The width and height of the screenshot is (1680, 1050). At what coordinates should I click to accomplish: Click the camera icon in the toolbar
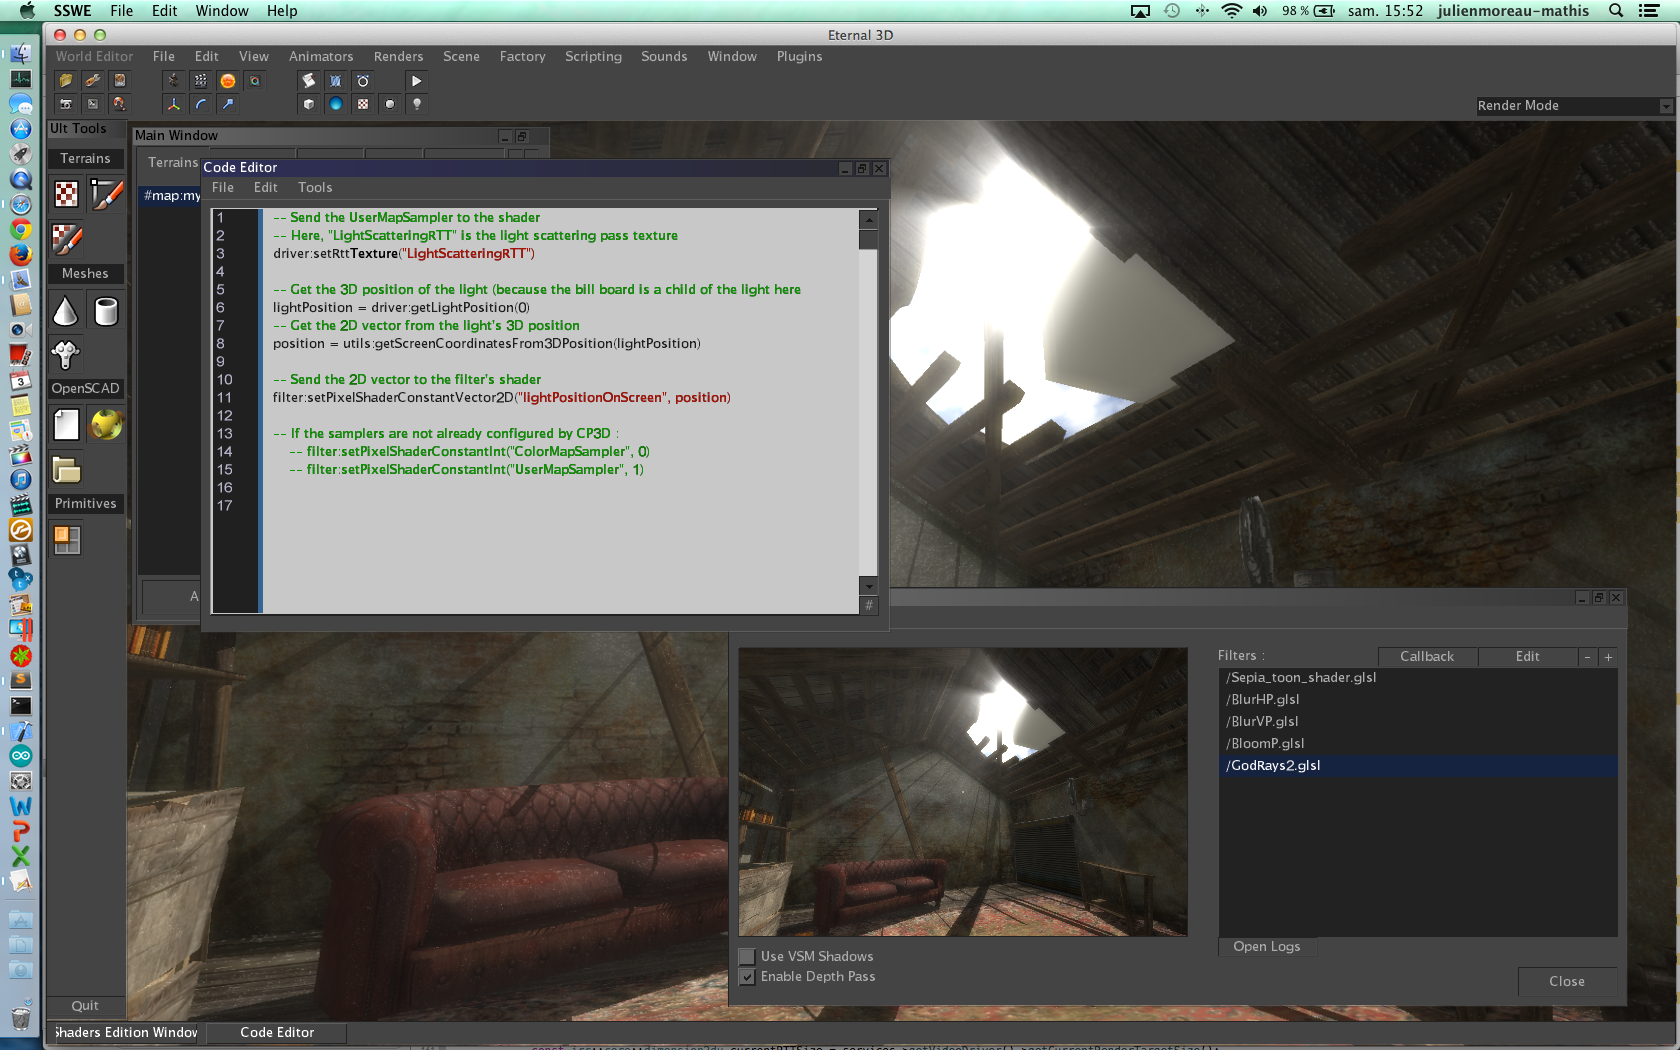click(x=66, y=103)
